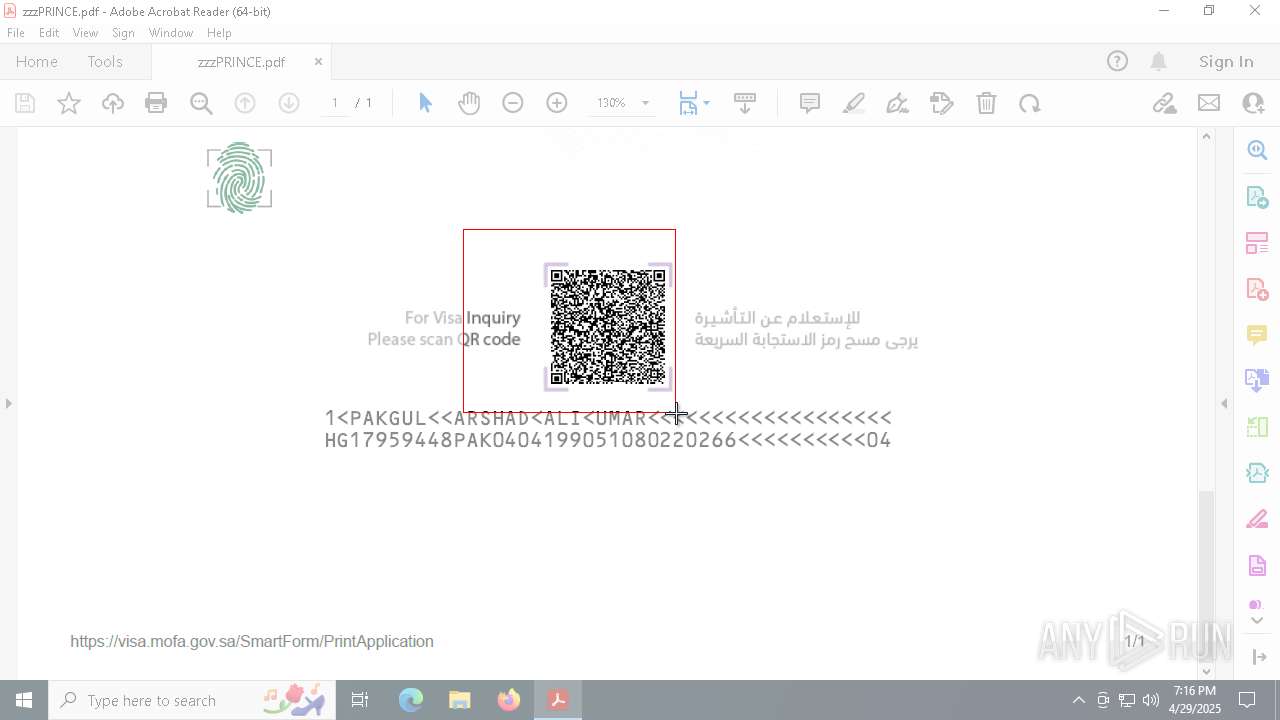Print the document with printer icon
This screenshot has height=720, width=1280.
(156, 103)
